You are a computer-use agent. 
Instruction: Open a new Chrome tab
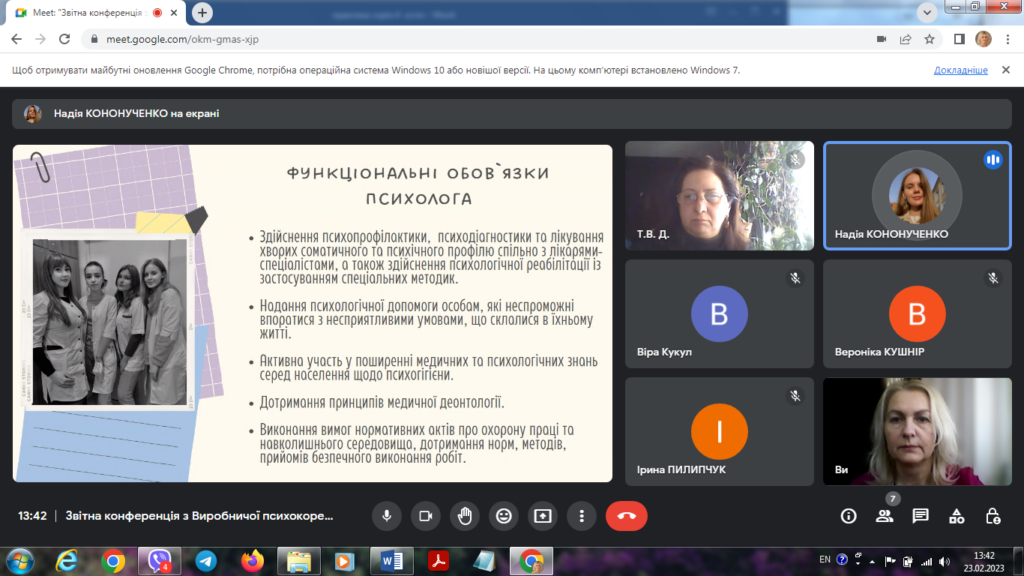[x=203, y=13]
